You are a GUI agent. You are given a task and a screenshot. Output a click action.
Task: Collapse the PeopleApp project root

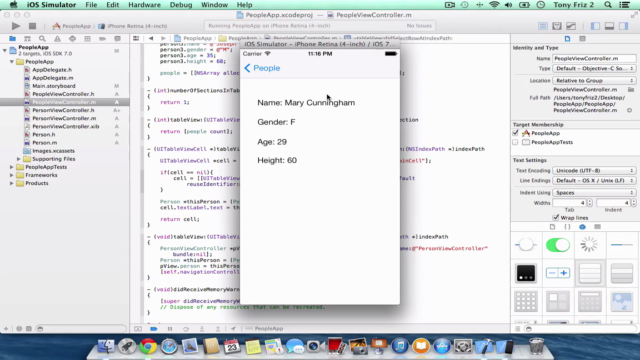click(5, 50)
